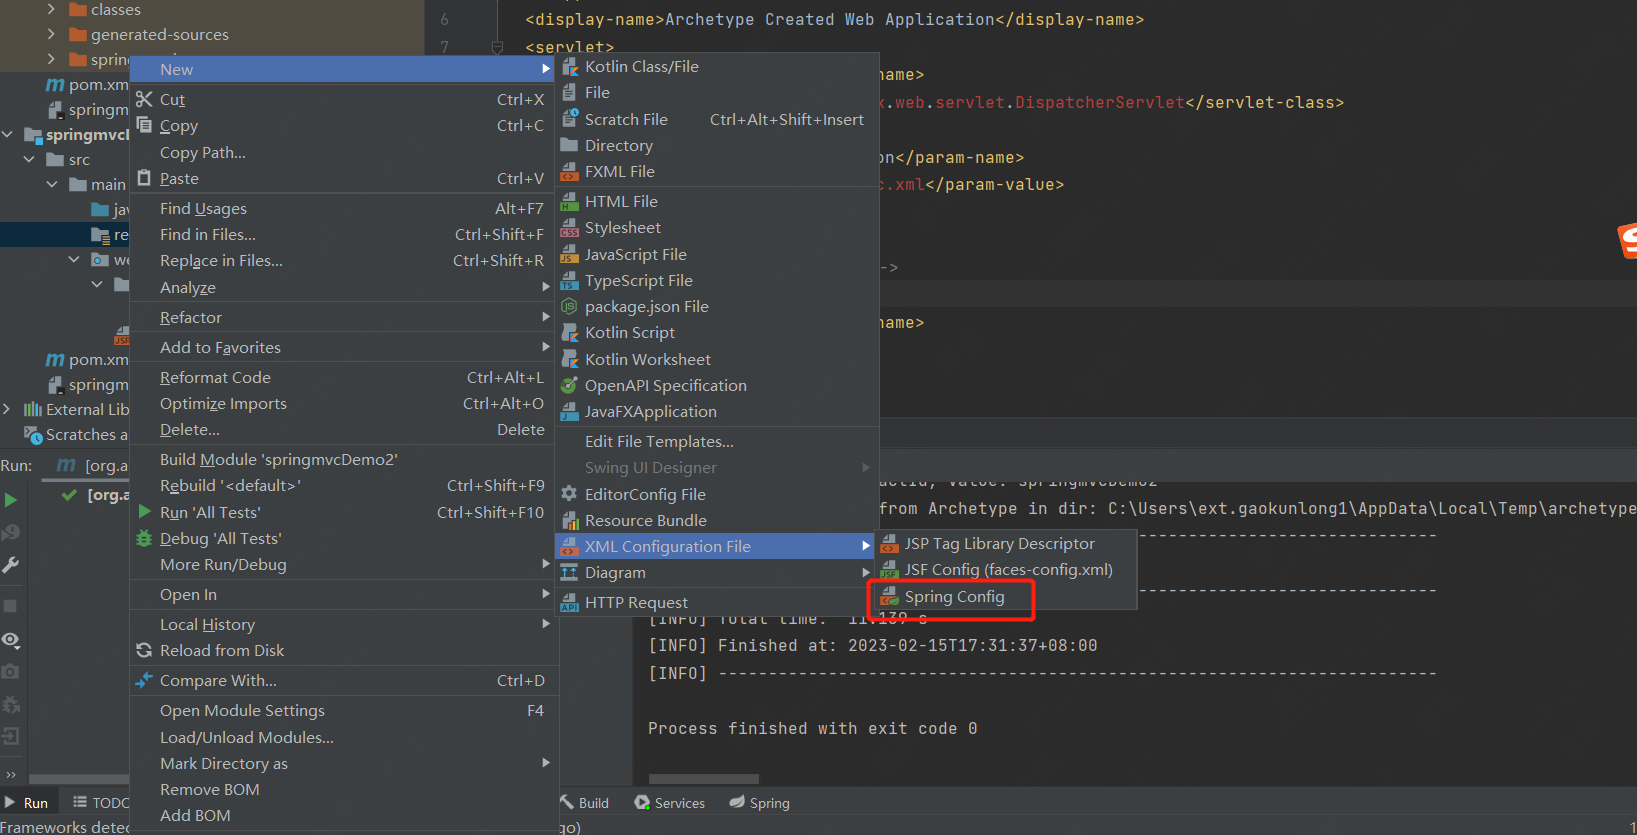Click the Kotlin Script icon

coord(570,333)
